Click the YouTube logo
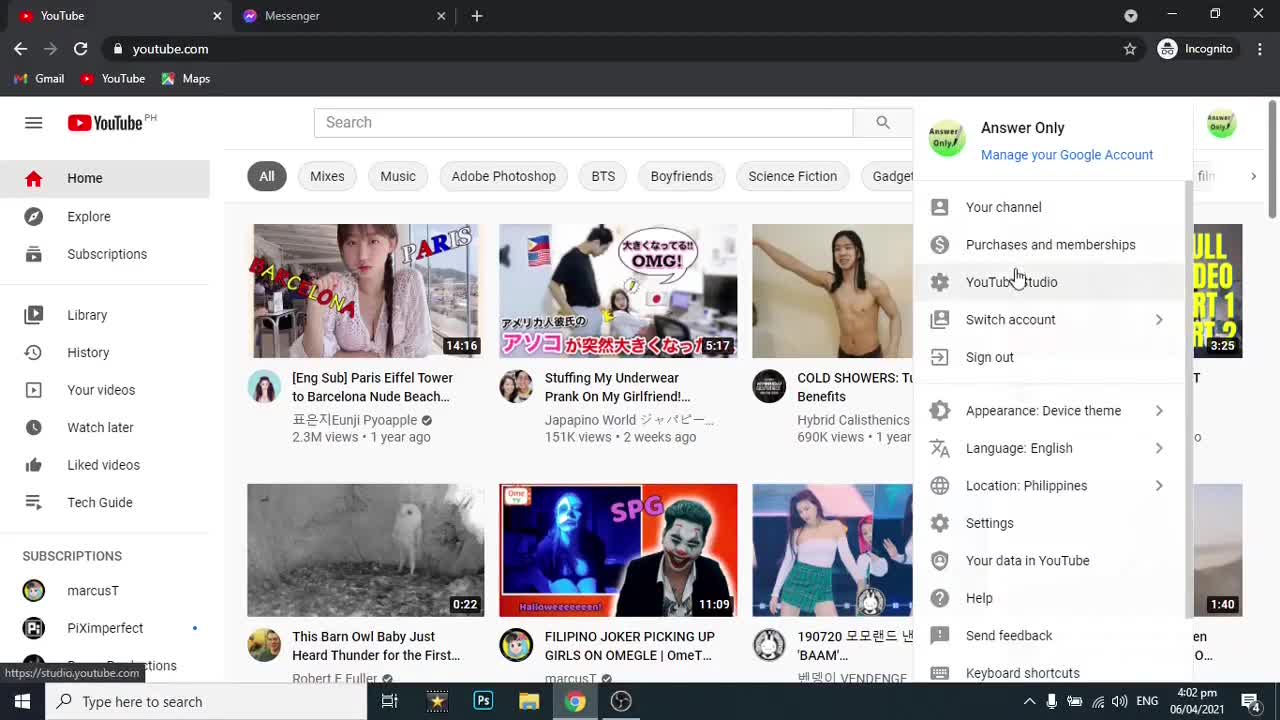This screenshot has height=720, width=1280. point(105,122)
